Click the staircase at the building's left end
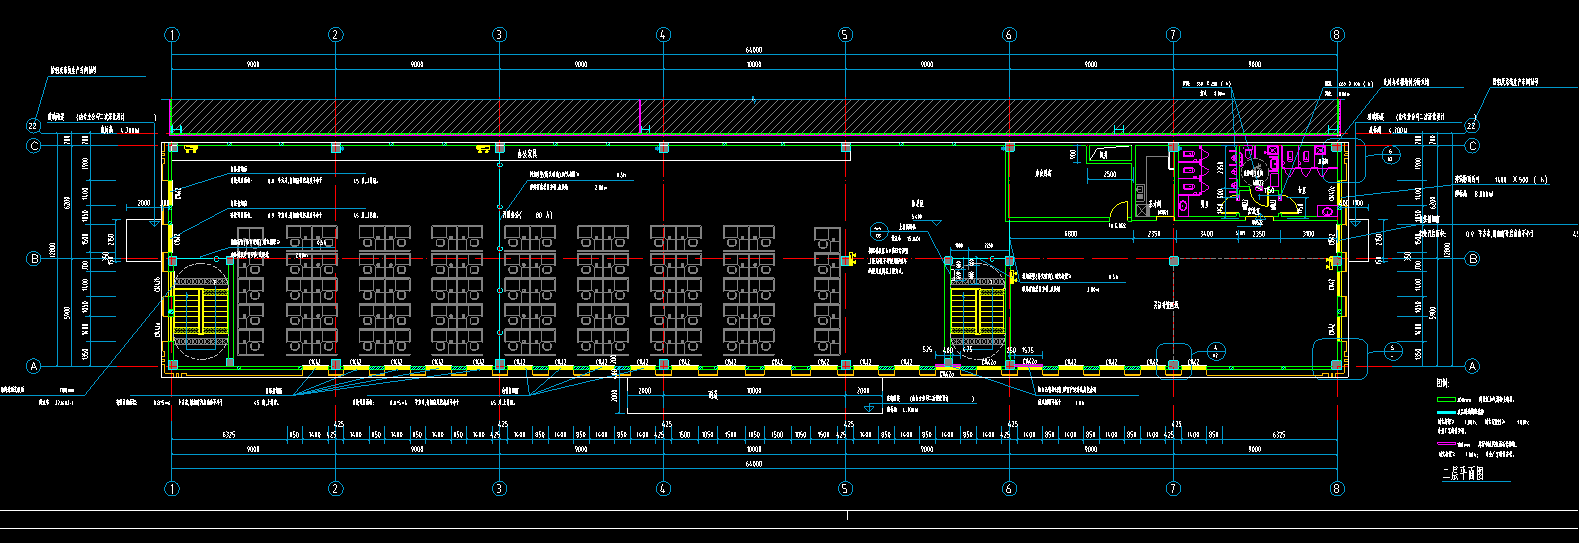The height and width of the screenshot is (543, 1579). coord(201,311)
